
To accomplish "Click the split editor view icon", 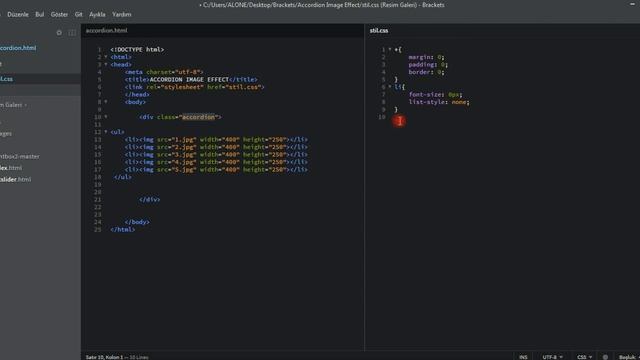I will click(x=72, y=33).
